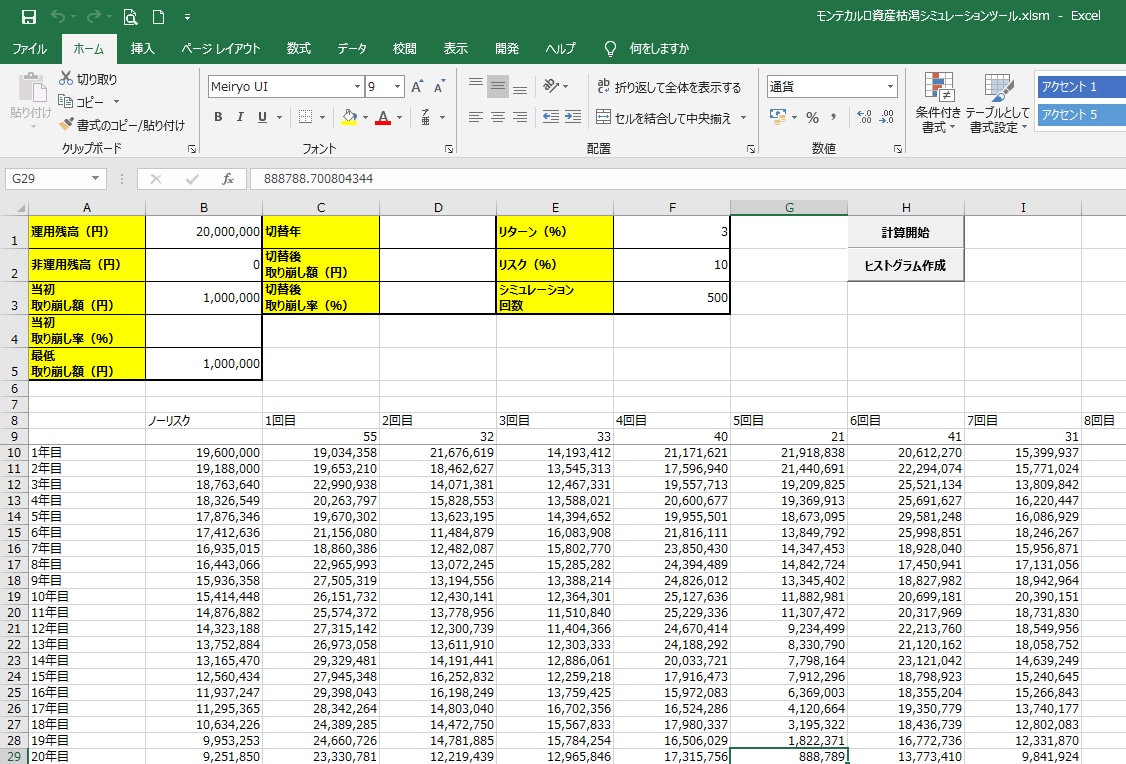Open the ファイル tab

coord(29,48)
